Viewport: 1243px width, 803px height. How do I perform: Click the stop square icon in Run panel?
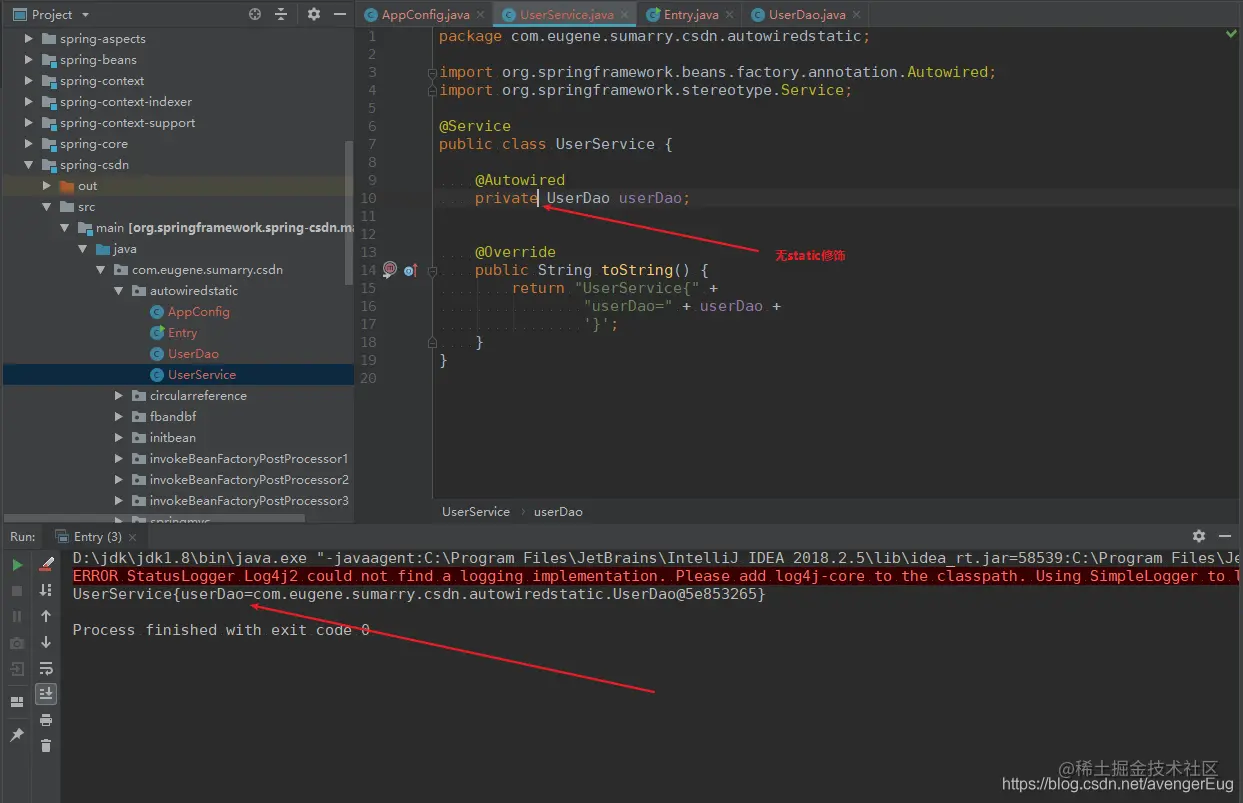pyautogui.click(x=17, y=591)
